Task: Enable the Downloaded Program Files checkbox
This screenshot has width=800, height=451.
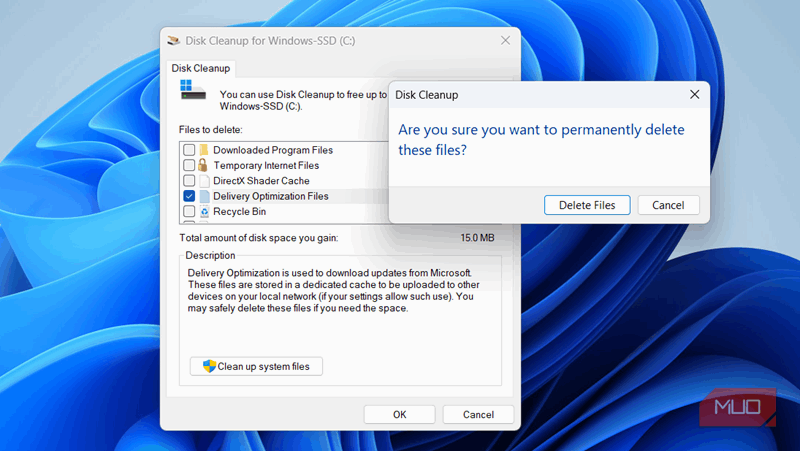Action: click(x=189, y=150)
